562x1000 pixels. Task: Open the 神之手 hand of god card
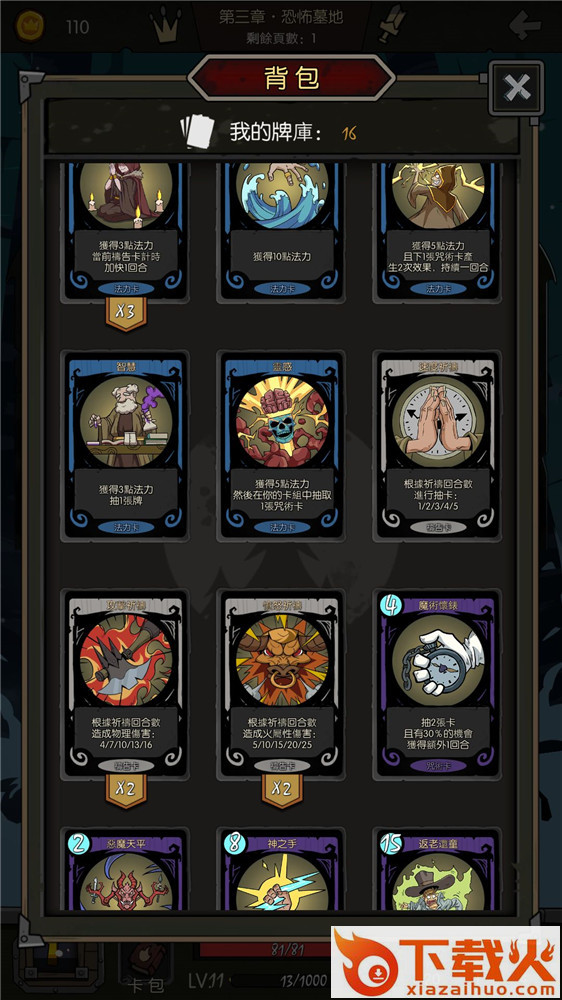[281, 871]
